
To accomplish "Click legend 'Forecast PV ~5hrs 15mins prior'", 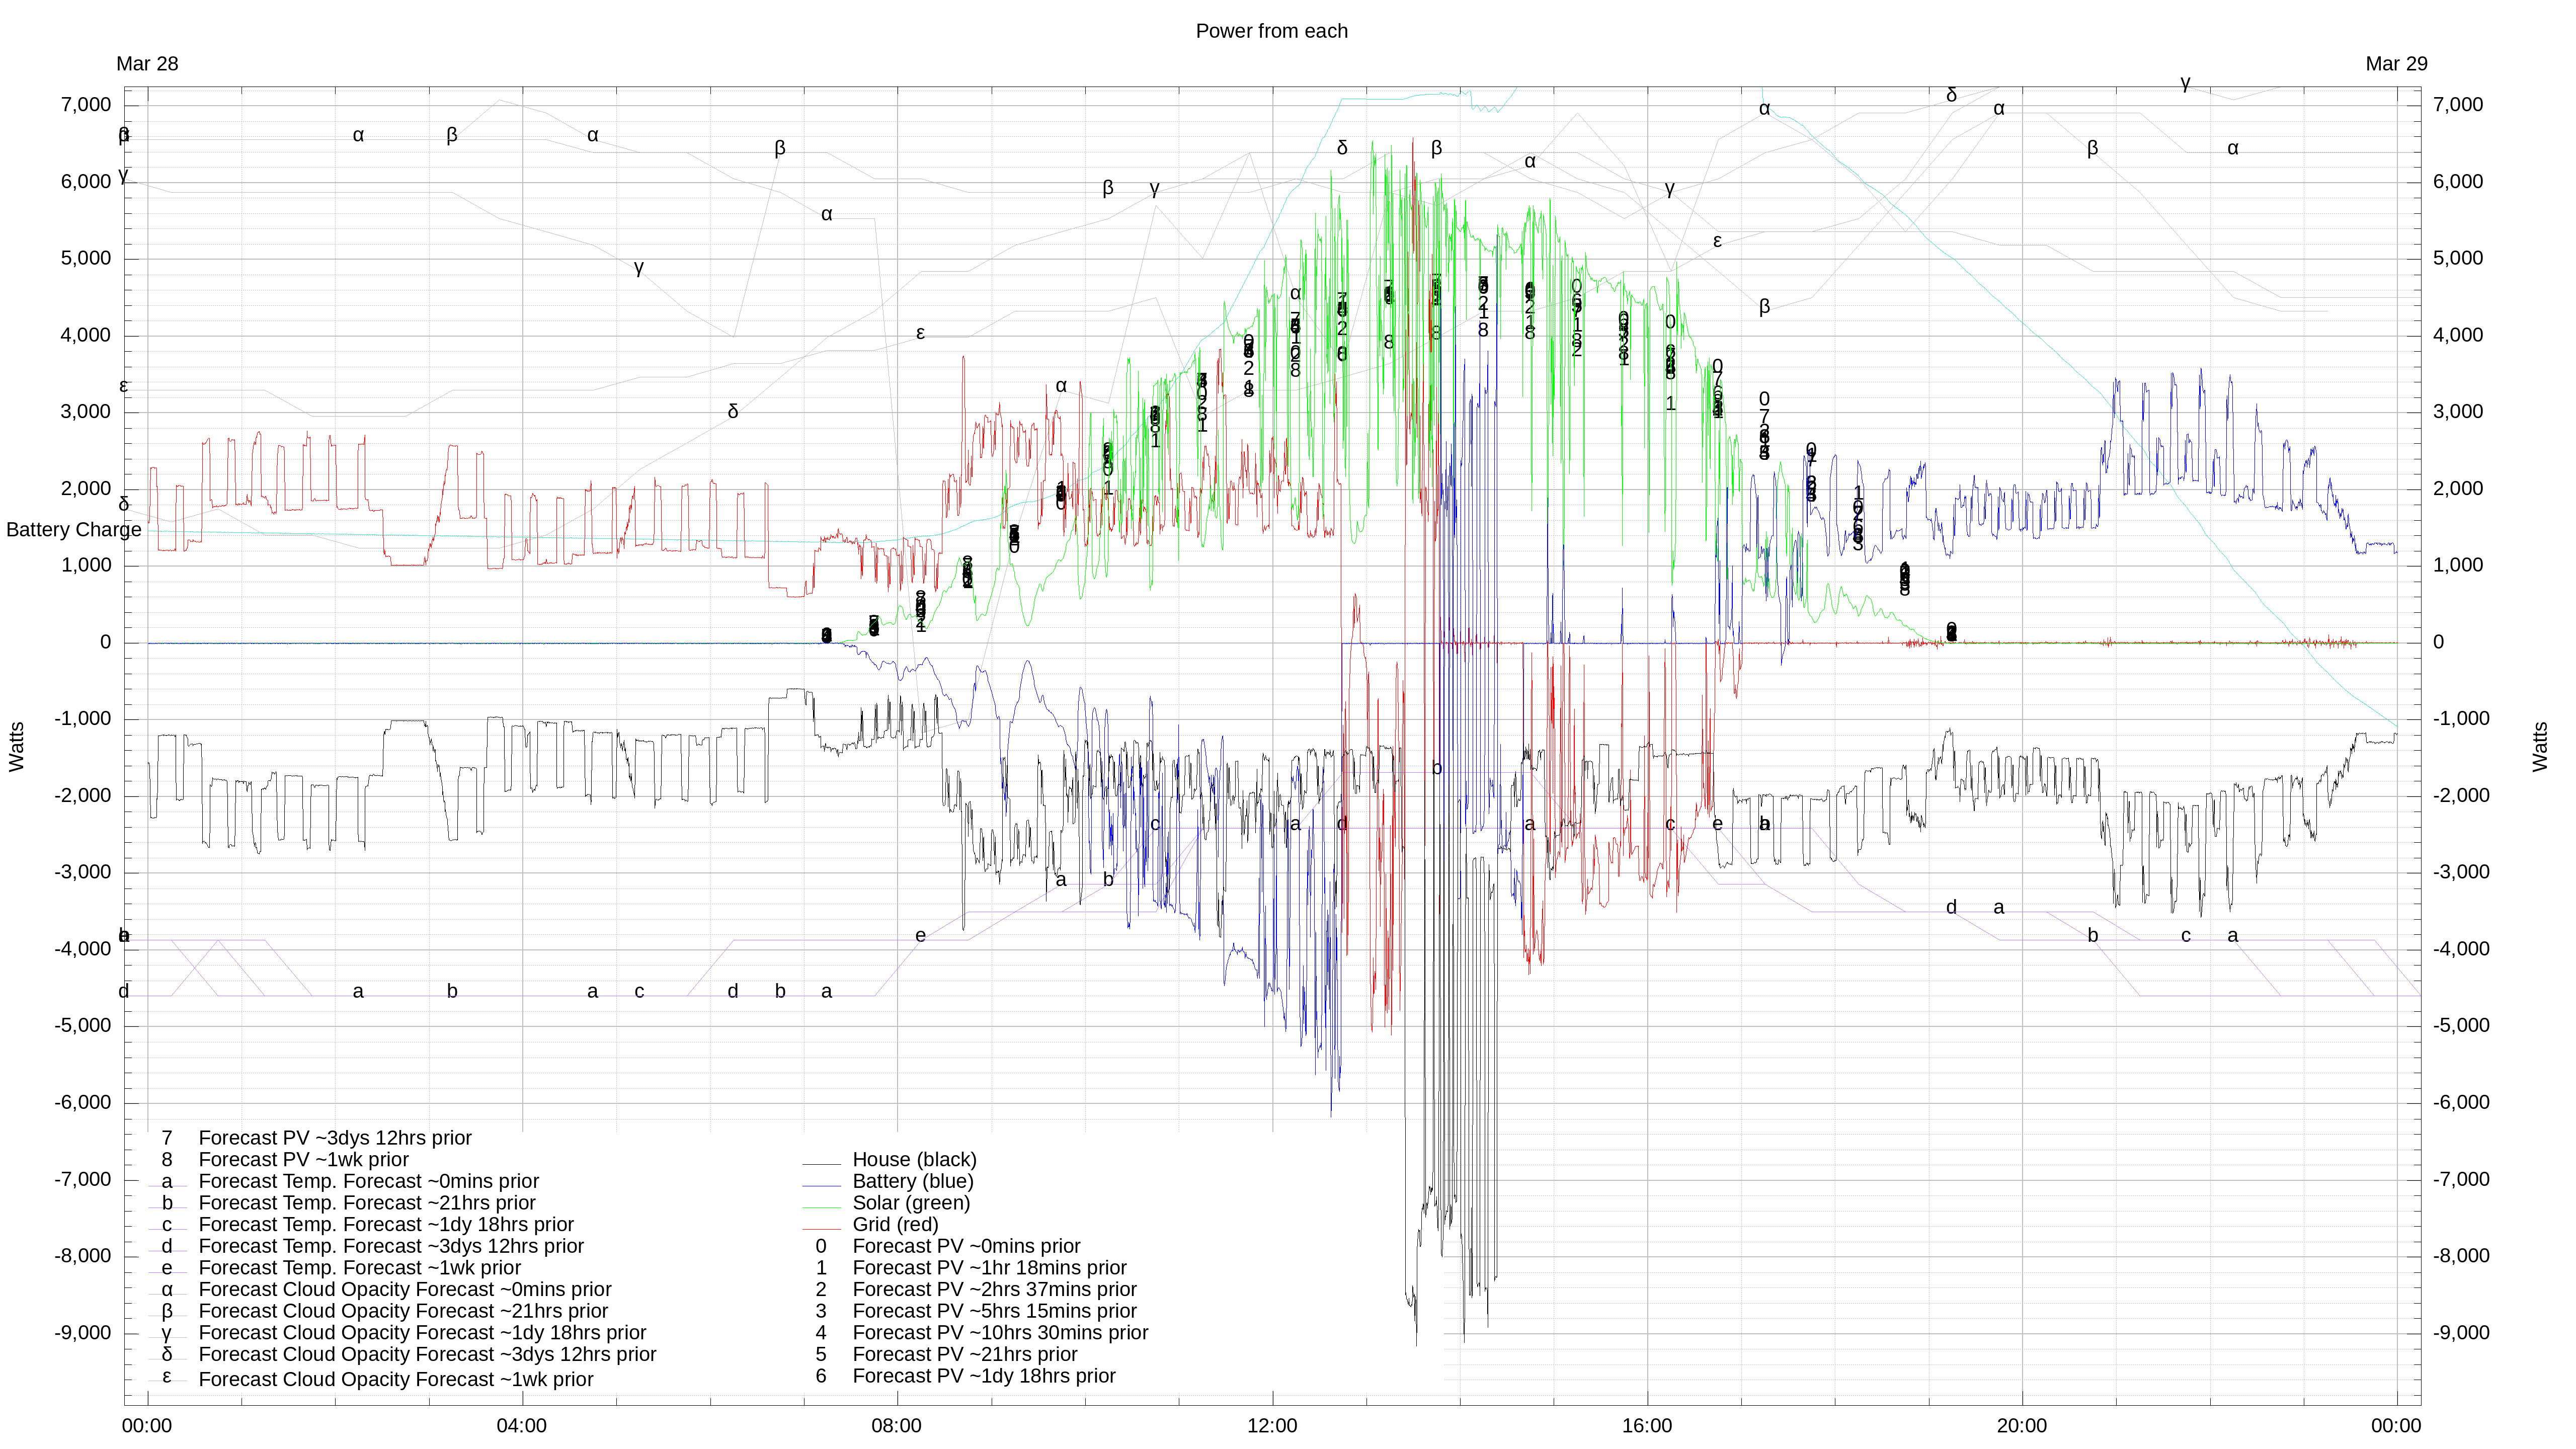I will click(994, 1311).
